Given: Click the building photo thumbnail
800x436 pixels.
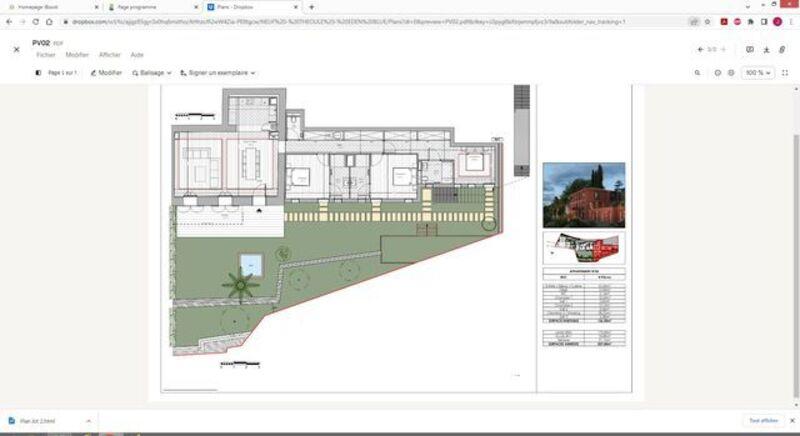Looking at the screenshot, I should (583, 195).
